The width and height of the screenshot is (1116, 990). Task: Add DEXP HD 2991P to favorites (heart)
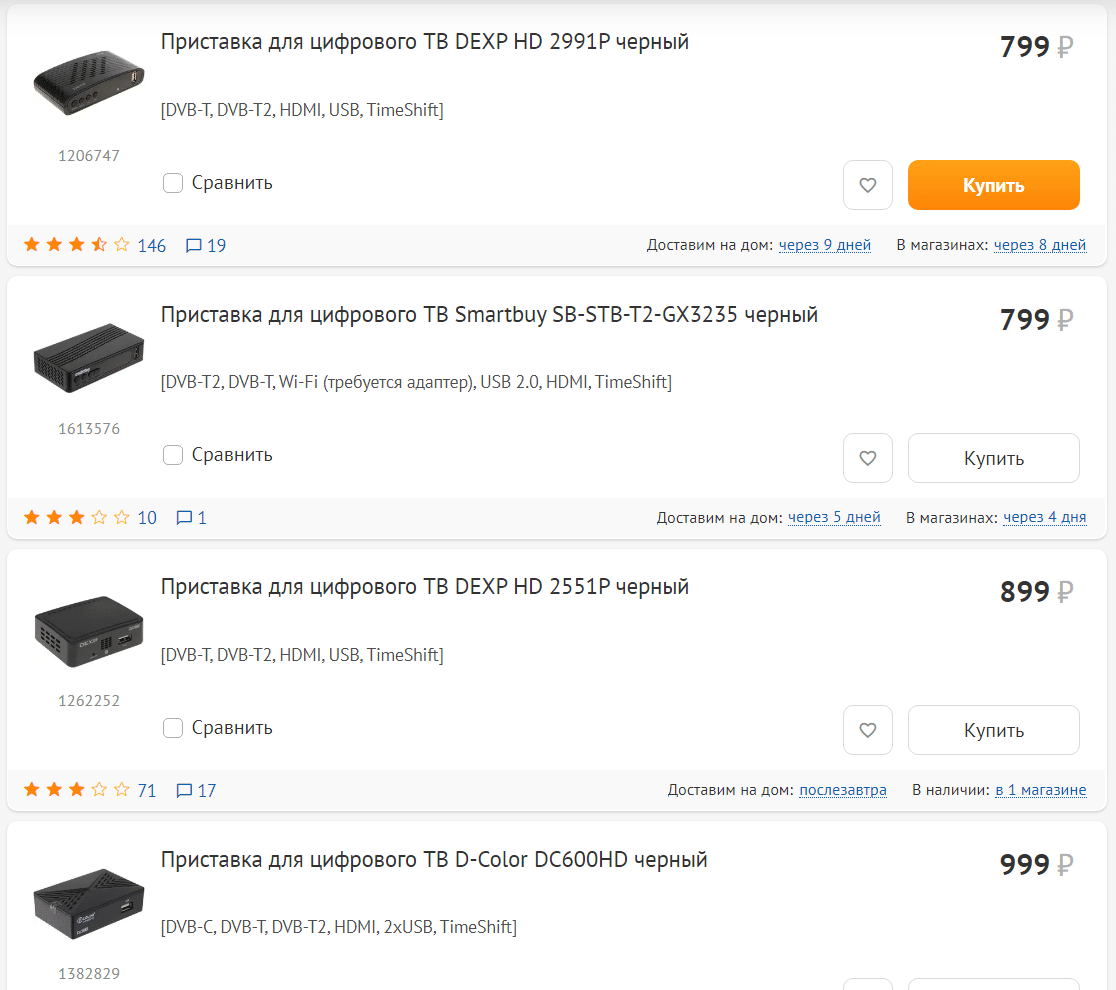tap(867, 185)
